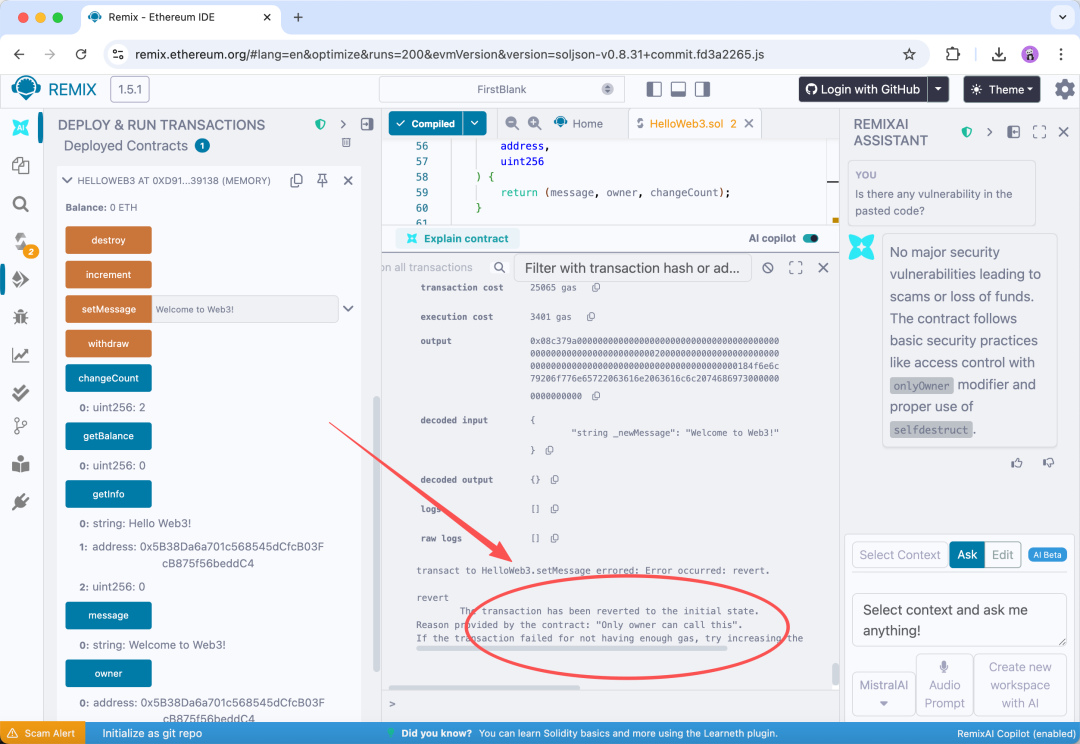Open Deploy & run transactions sidebar icon
Viewport: 1080px width, 744px height.
21,279
